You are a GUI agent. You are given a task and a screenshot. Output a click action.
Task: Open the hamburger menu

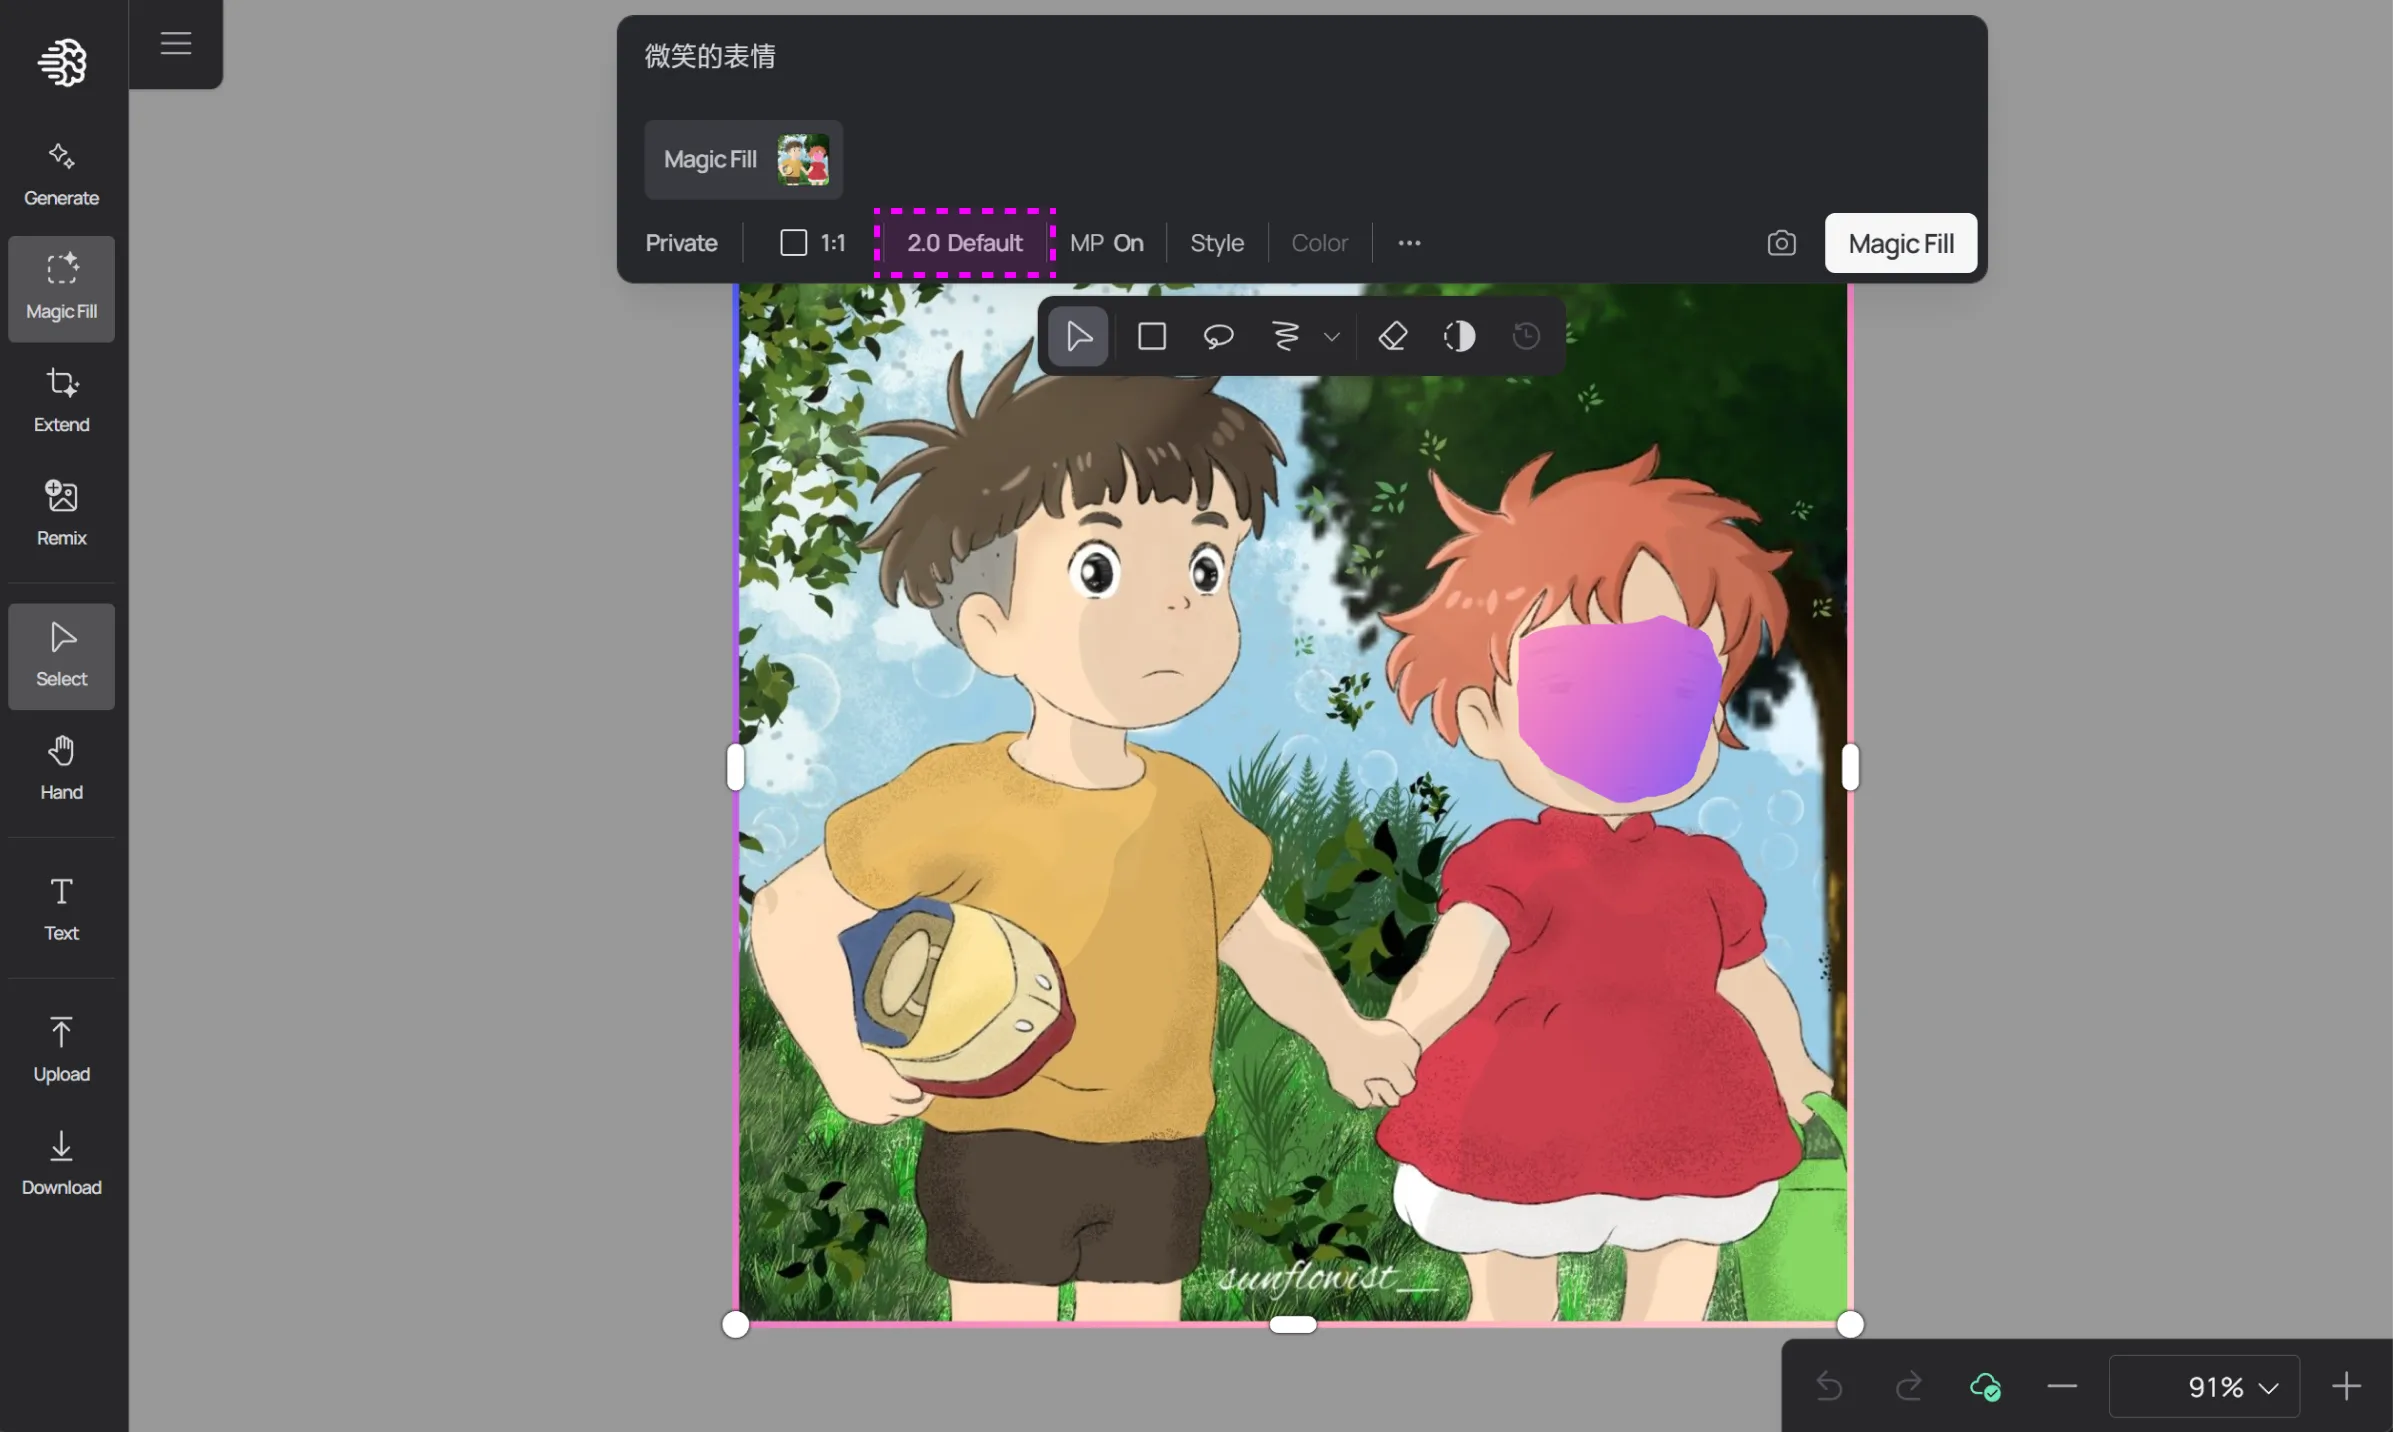pos(176,43)
